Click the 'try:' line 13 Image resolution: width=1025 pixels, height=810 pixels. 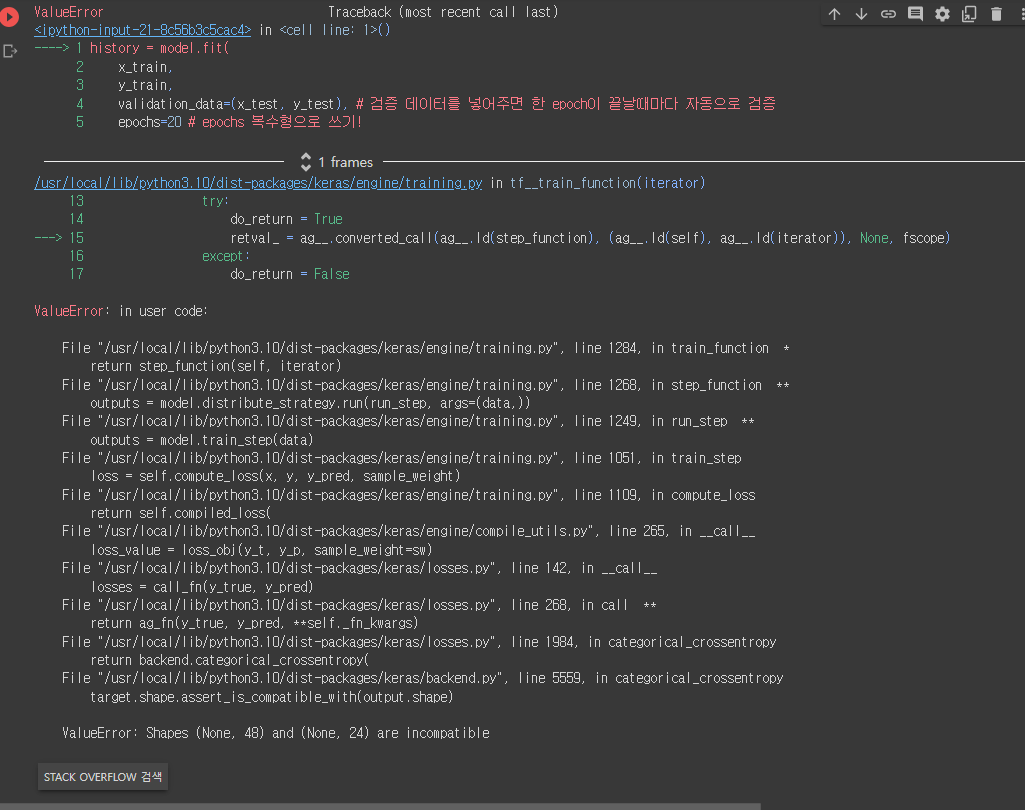(215, 201)
